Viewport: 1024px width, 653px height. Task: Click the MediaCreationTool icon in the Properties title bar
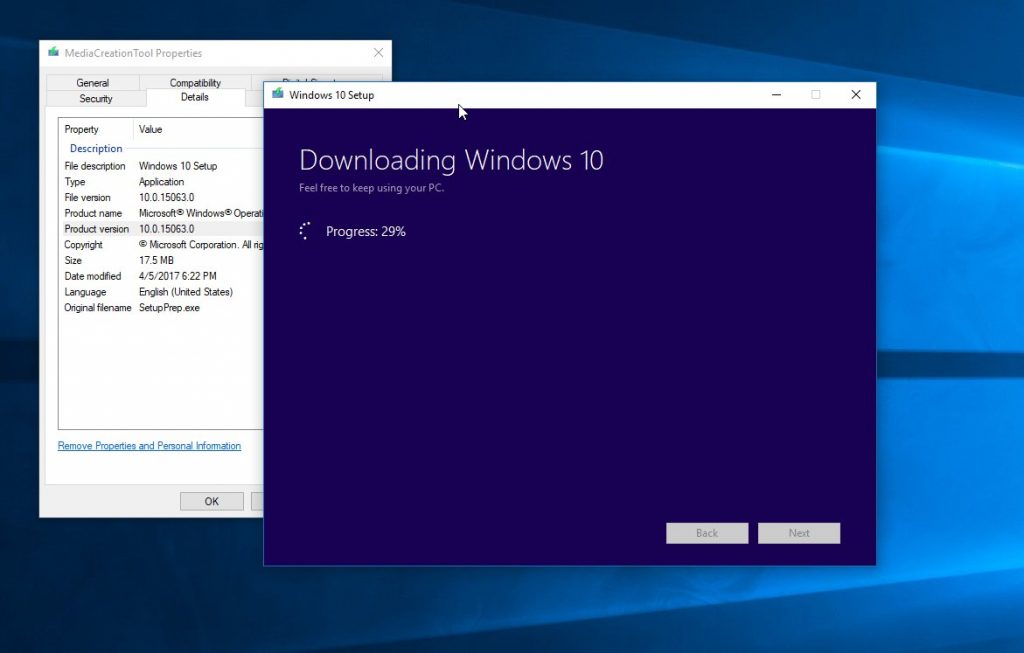point(51,53)
